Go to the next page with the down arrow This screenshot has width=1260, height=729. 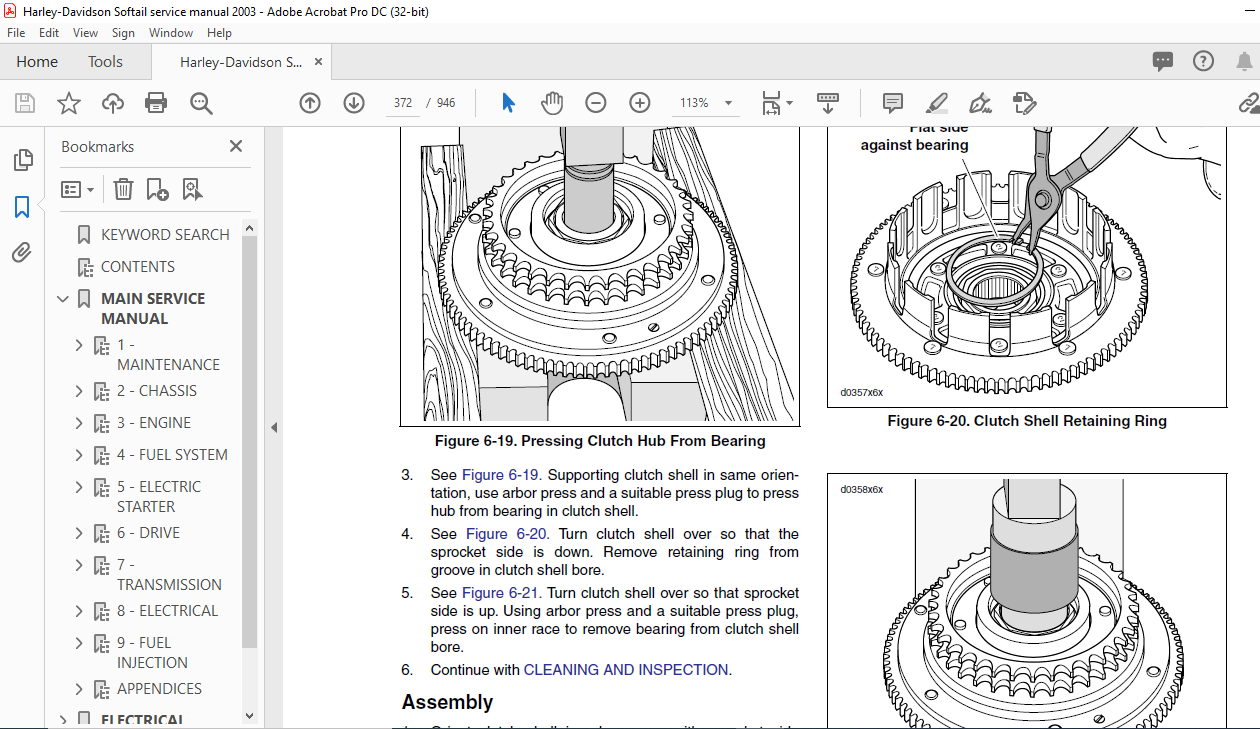click(354, 103)
